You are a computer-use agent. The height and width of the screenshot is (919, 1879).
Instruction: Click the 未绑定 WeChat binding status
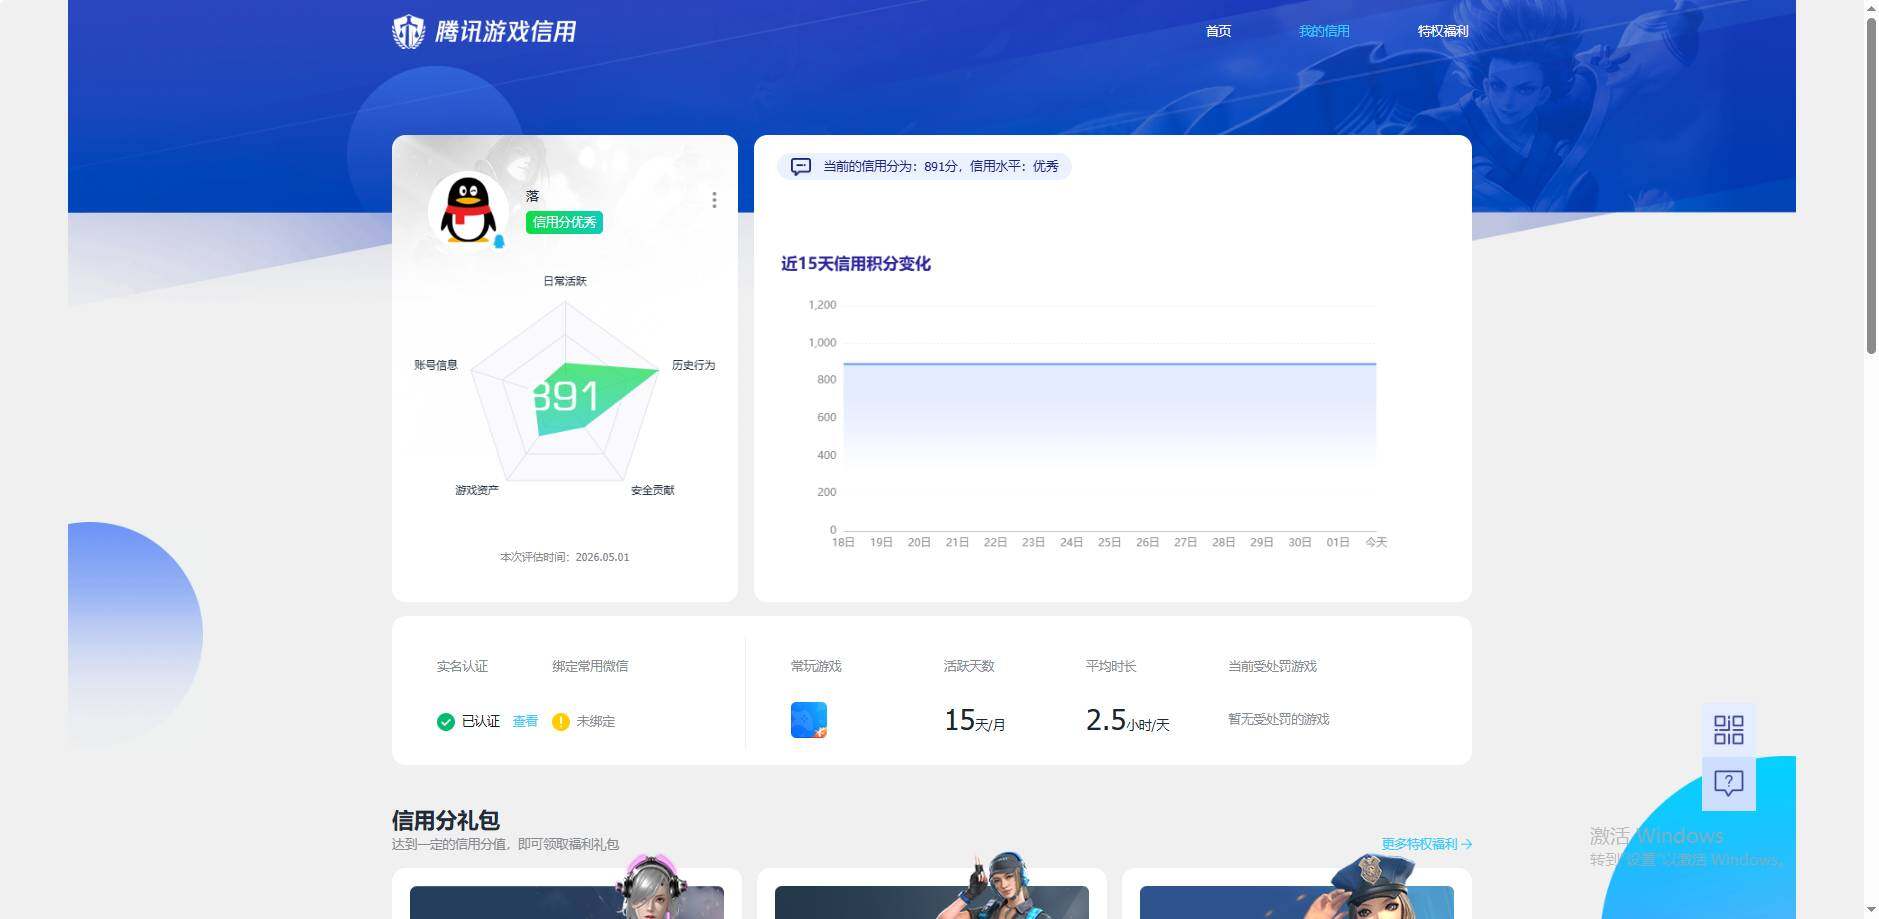[596, 721]
